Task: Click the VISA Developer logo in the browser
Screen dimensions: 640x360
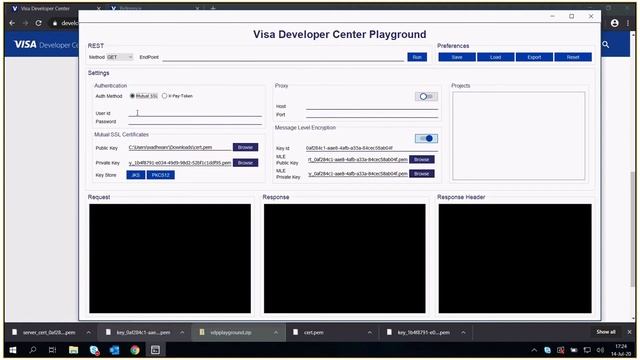Action: pos(46,44)
